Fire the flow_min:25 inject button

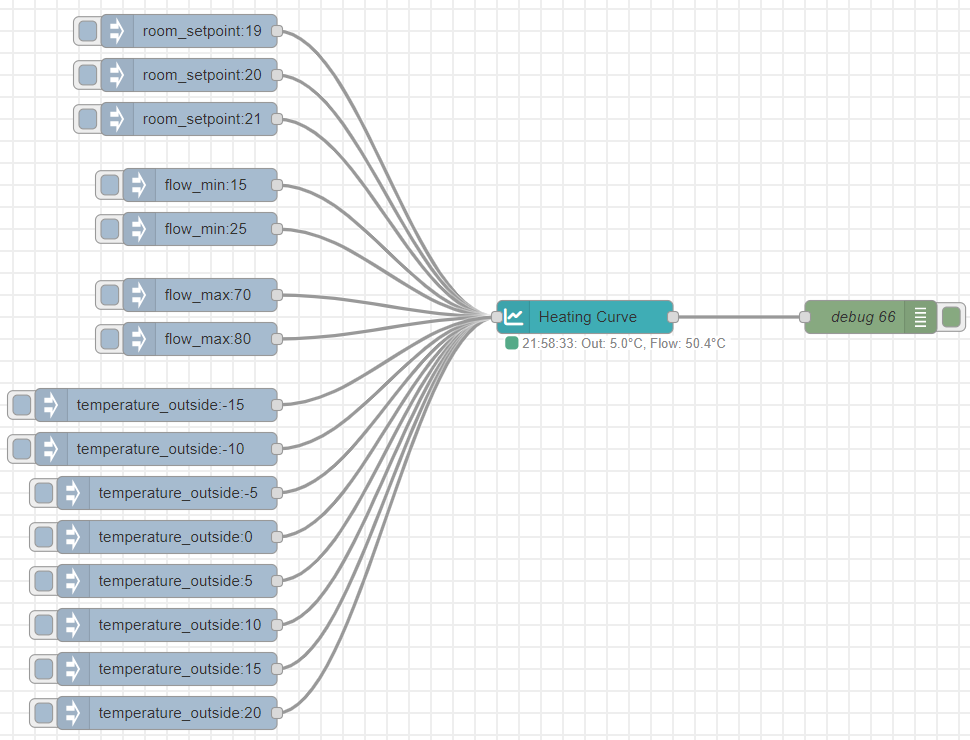click(110, 229)
